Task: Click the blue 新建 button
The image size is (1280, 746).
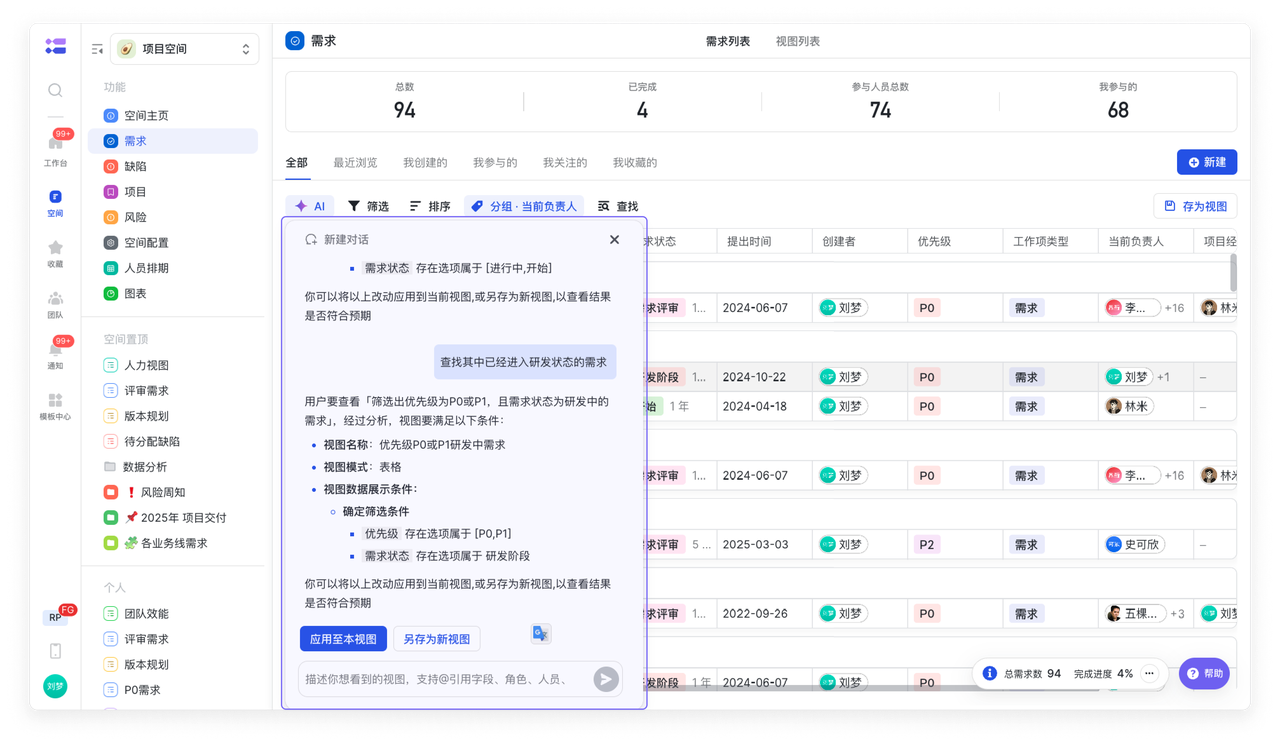Action: click(x=1206, y=162)
